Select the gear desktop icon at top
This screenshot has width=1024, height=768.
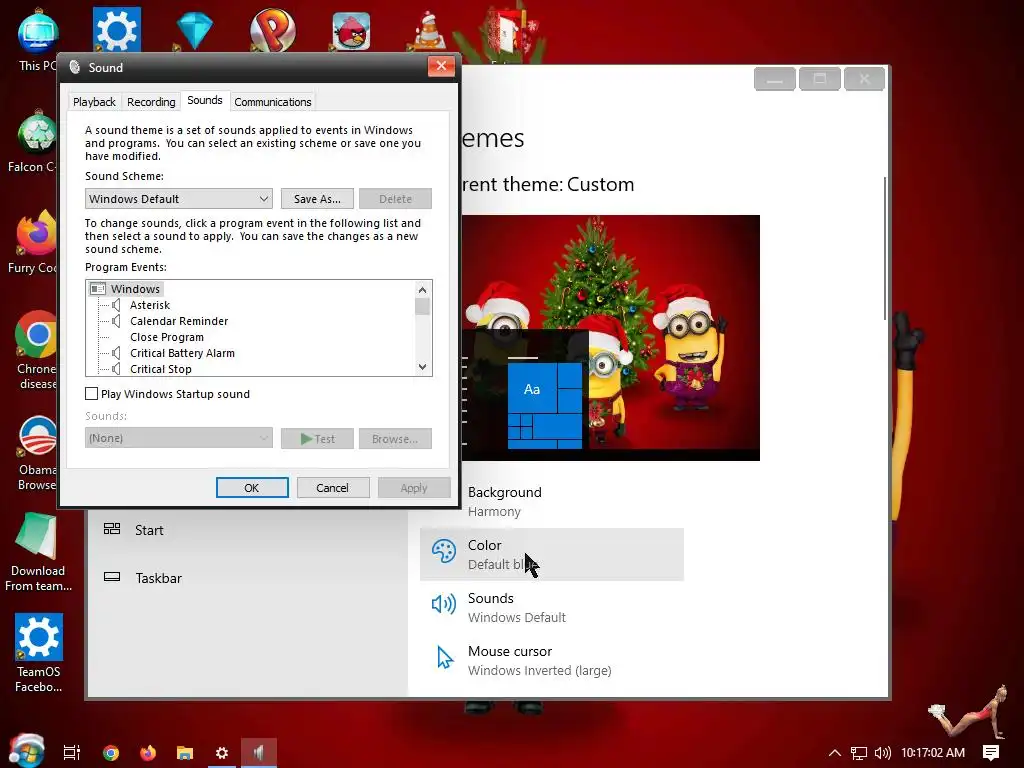click(x=116, y=29)
